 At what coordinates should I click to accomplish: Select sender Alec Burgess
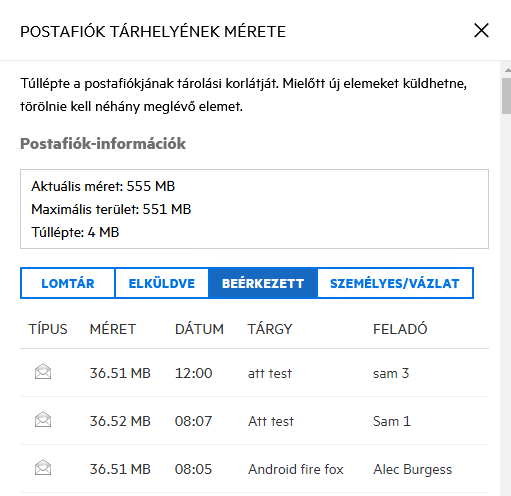pyautogui.click(x=412, y=469)
